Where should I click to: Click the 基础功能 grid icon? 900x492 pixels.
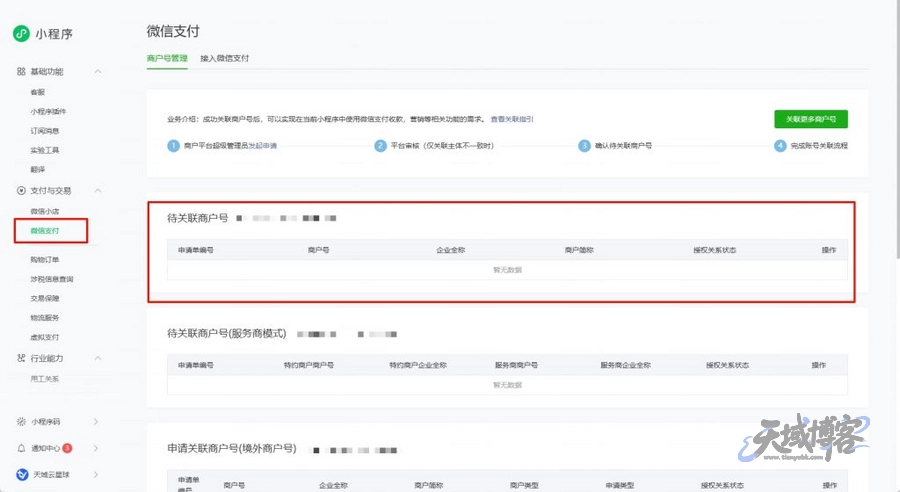(21, 71)
